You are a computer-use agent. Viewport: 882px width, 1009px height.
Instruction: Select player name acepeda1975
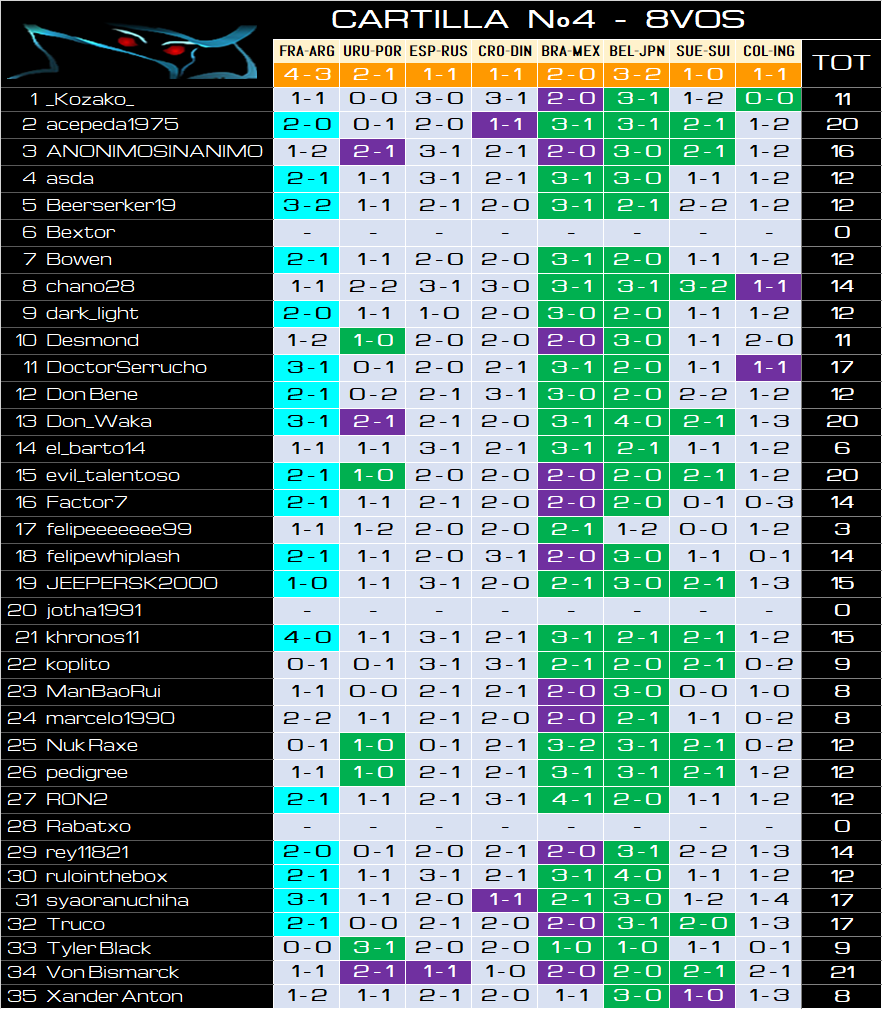click(x=112, y=124)
